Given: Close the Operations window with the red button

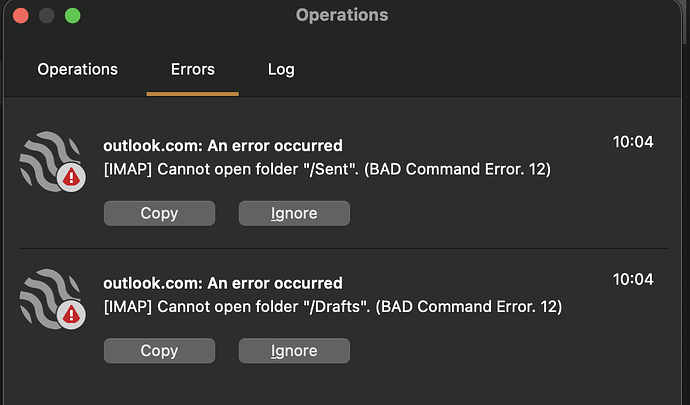Looking at the screenshot, I should pyautogui.click(x=21, y=16).
